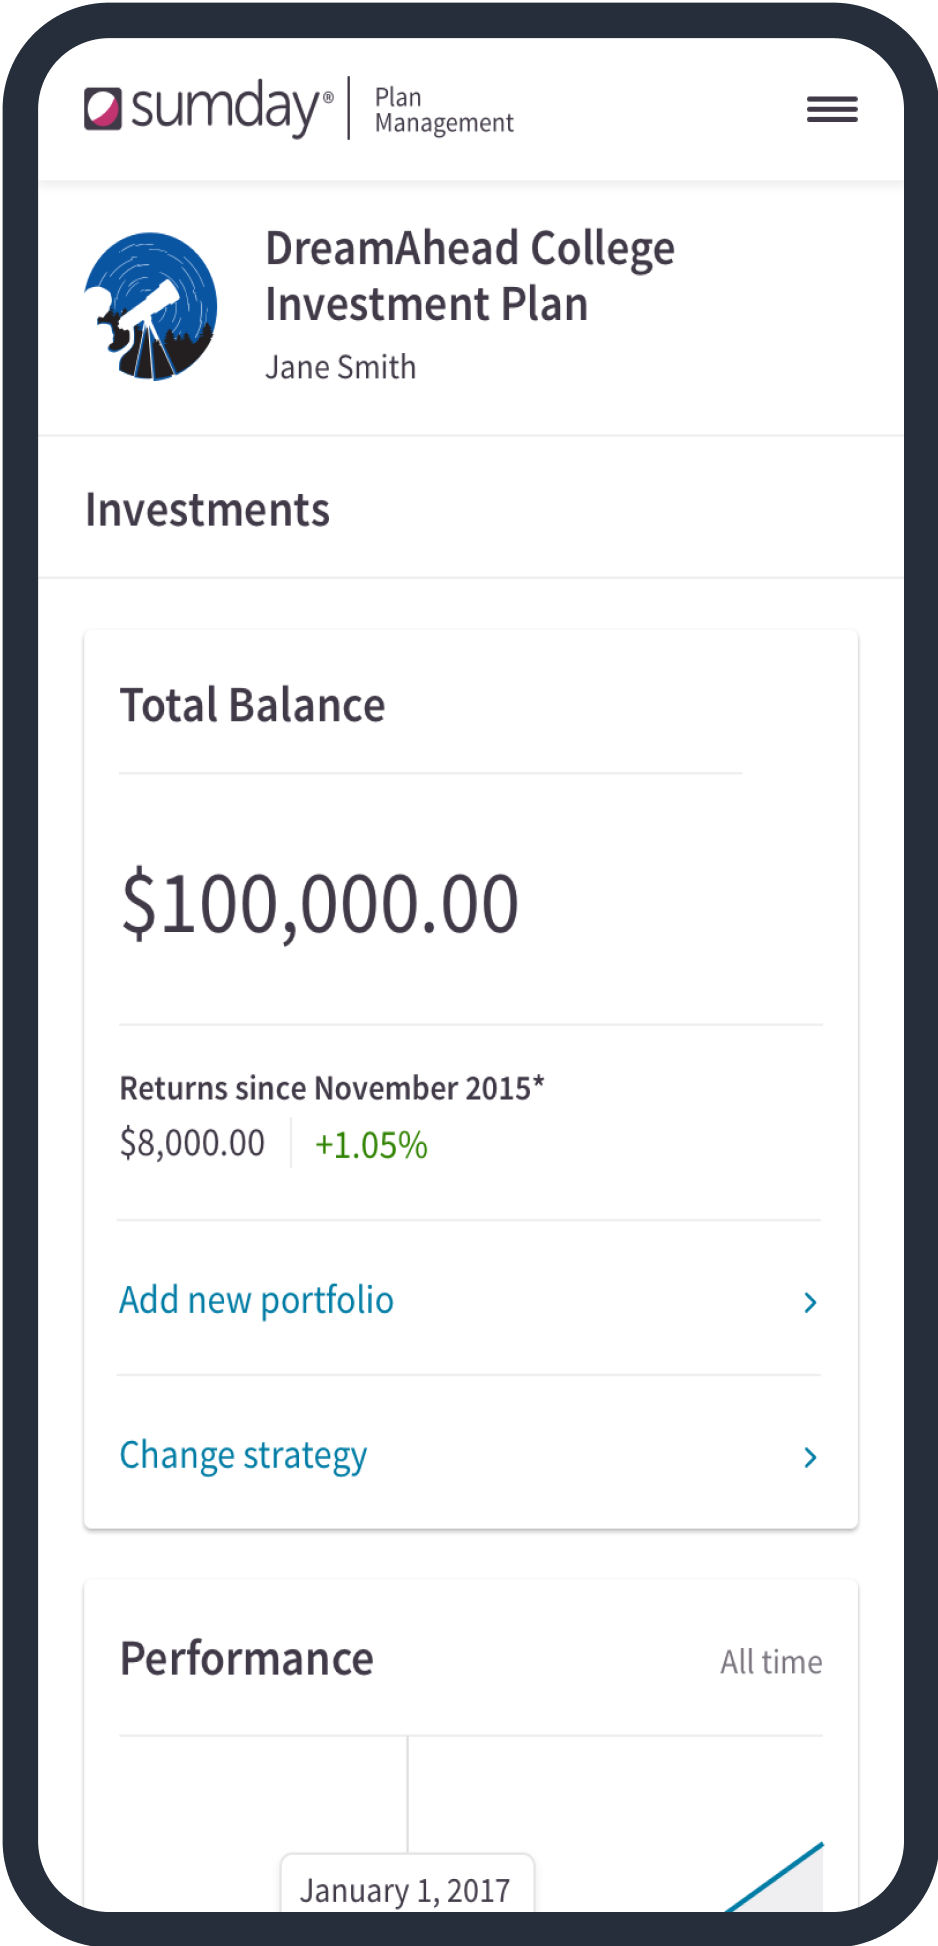Image resolution: width=938 pixels, height=1946 pixels.
Task: Click the Sumday logo
Action: pyautogui.click(x=208, y=108)
